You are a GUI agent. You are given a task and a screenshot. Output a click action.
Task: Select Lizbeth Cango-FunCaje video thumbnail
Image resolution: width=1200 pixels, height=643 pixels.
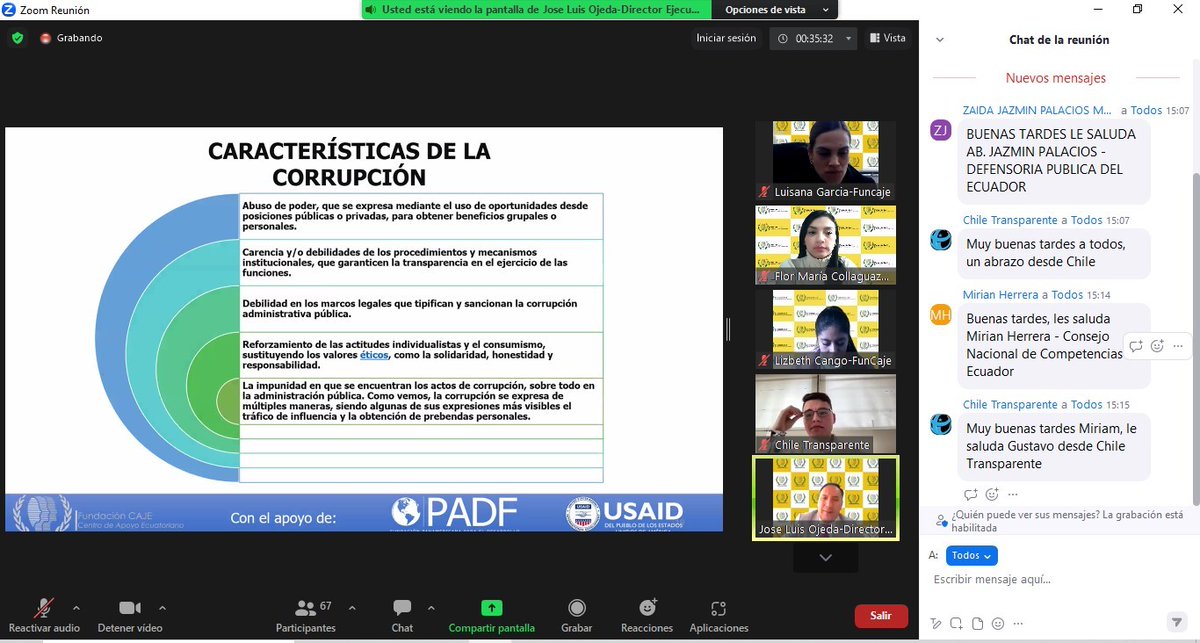click(825, 330)
